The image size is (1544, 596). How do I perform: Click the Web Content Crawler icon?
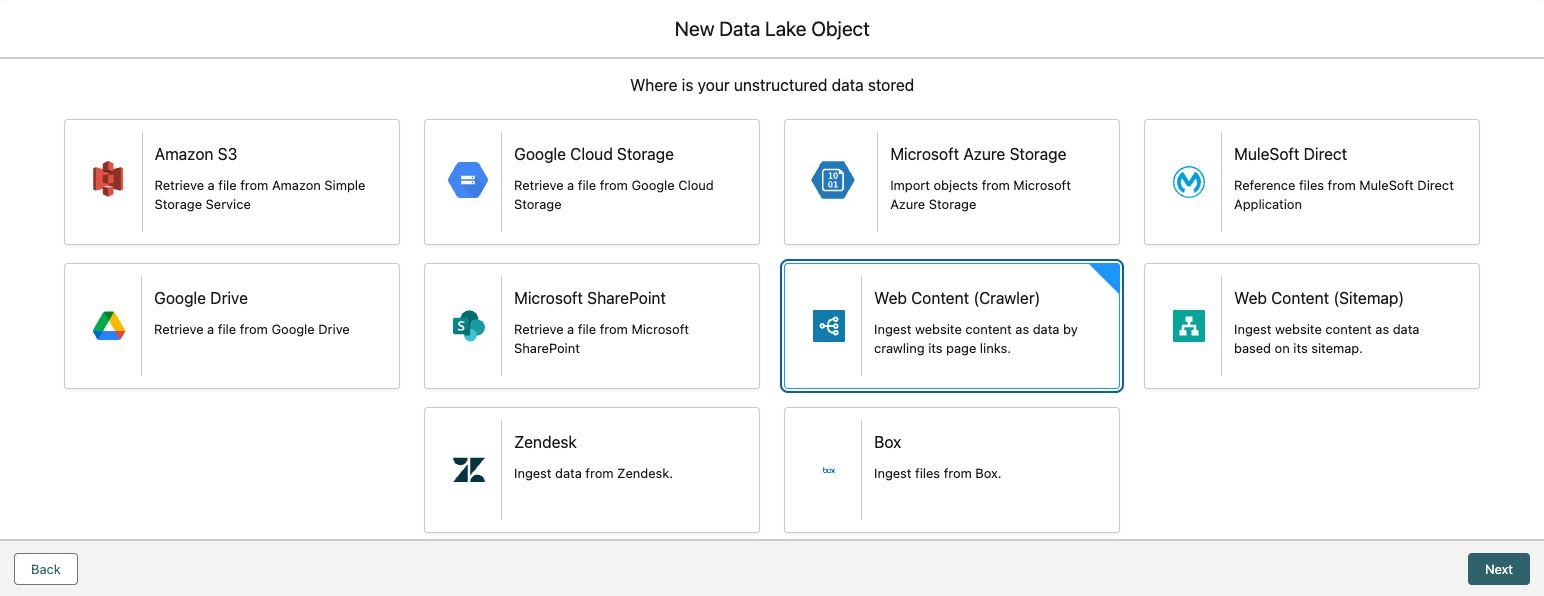click(x=828, y=325)
